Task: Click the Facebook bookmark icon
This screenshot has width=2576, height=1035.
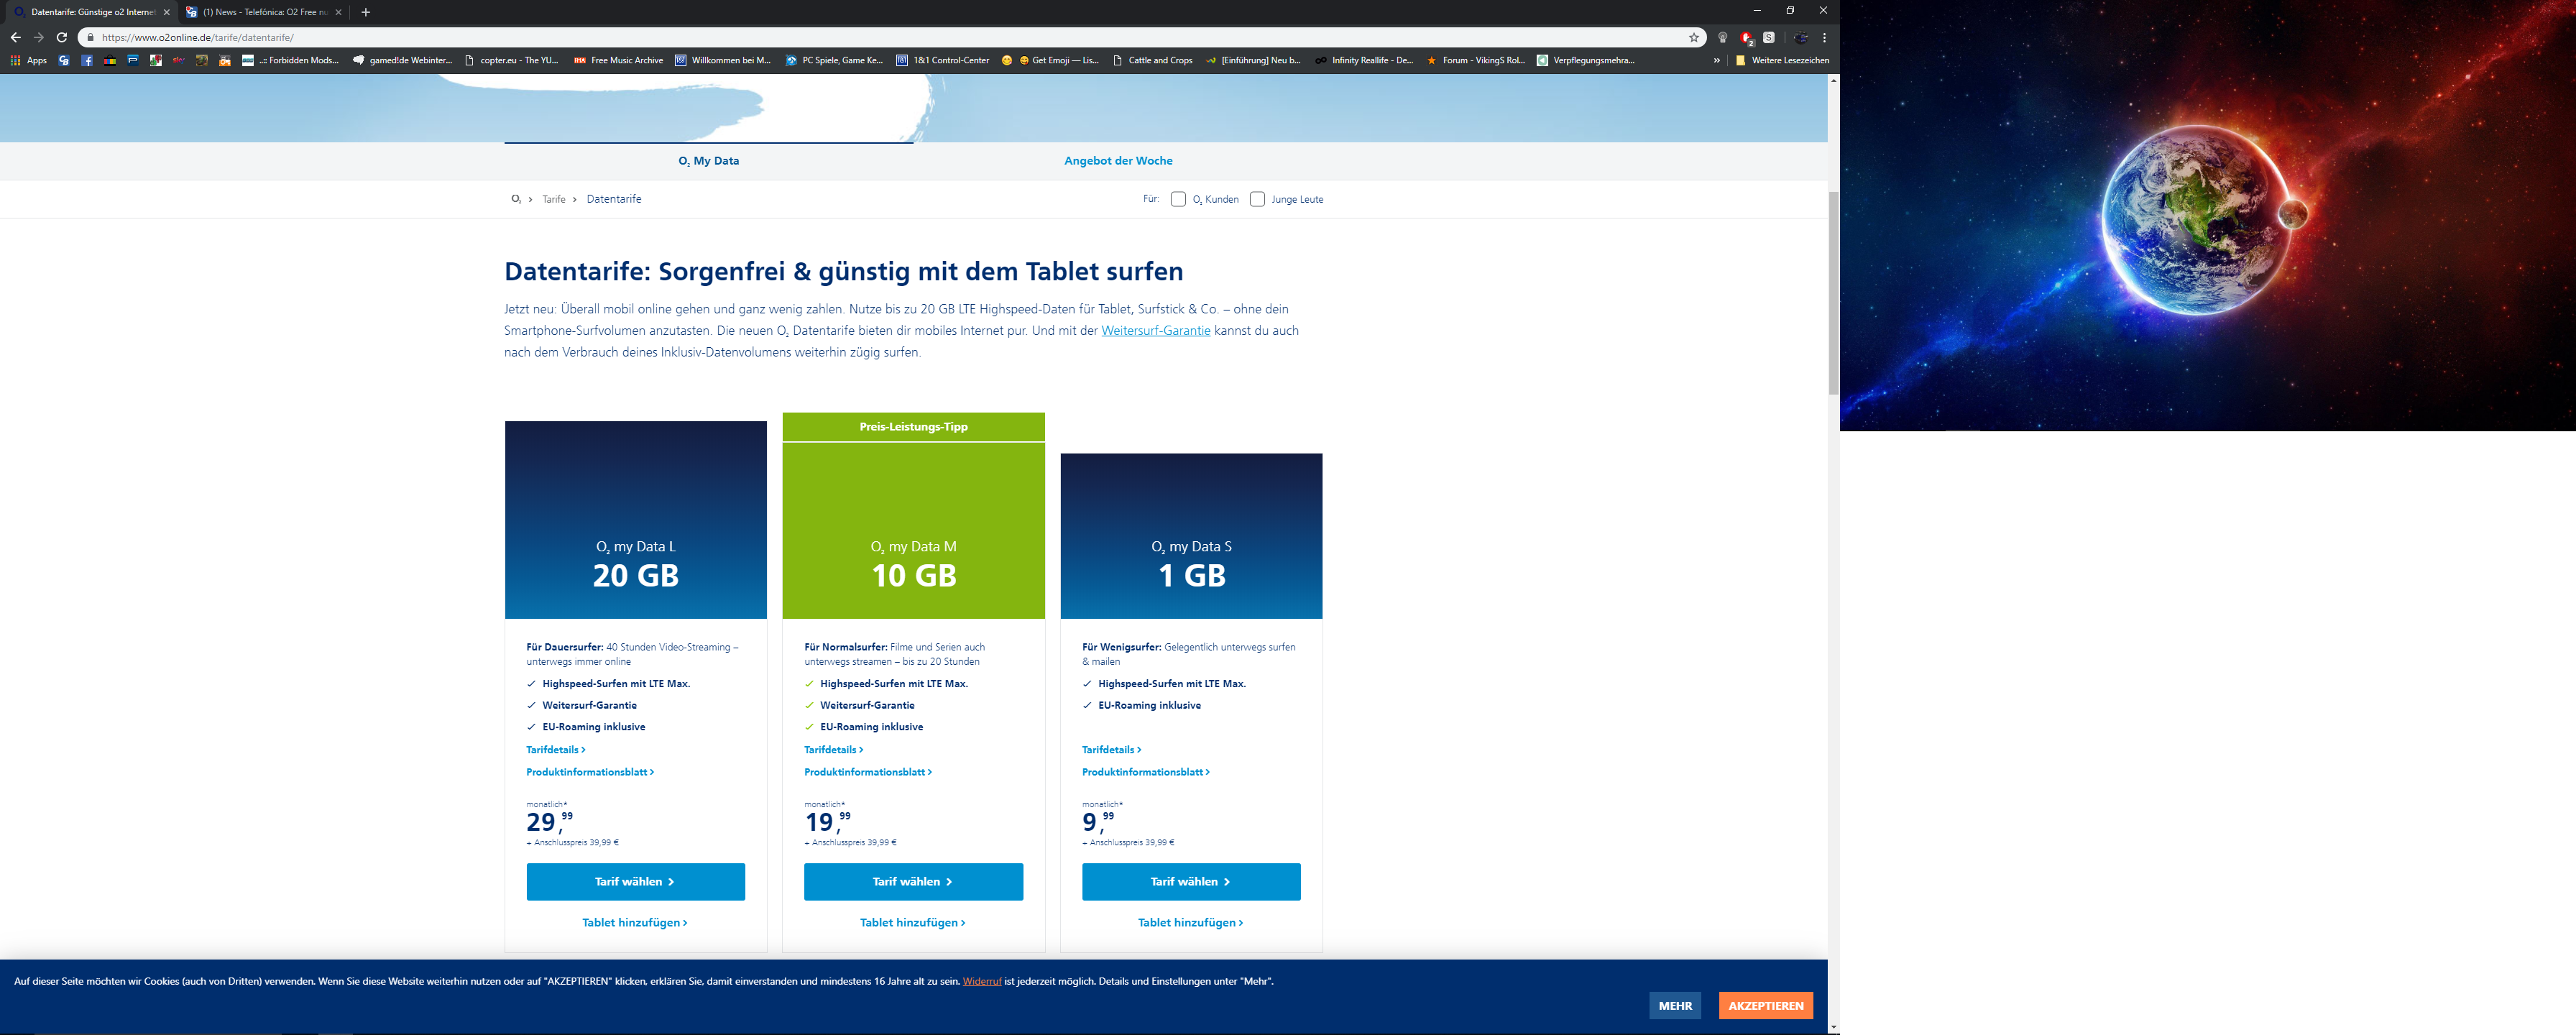Action: coord(87,60)
